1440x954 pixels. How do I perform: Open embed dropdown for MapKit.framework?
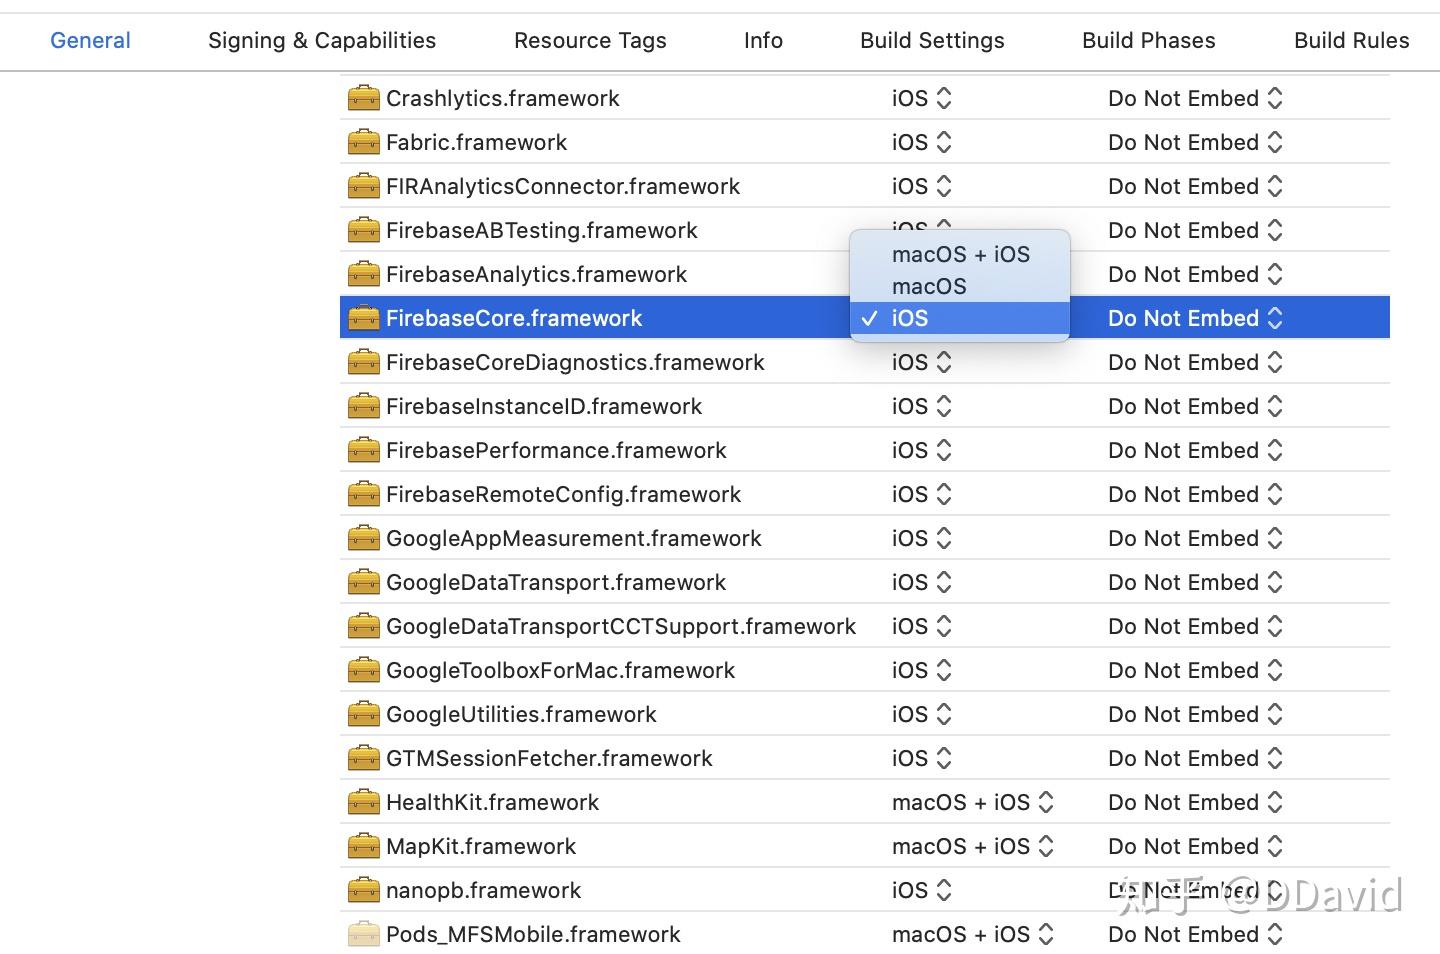point(1195,846)
